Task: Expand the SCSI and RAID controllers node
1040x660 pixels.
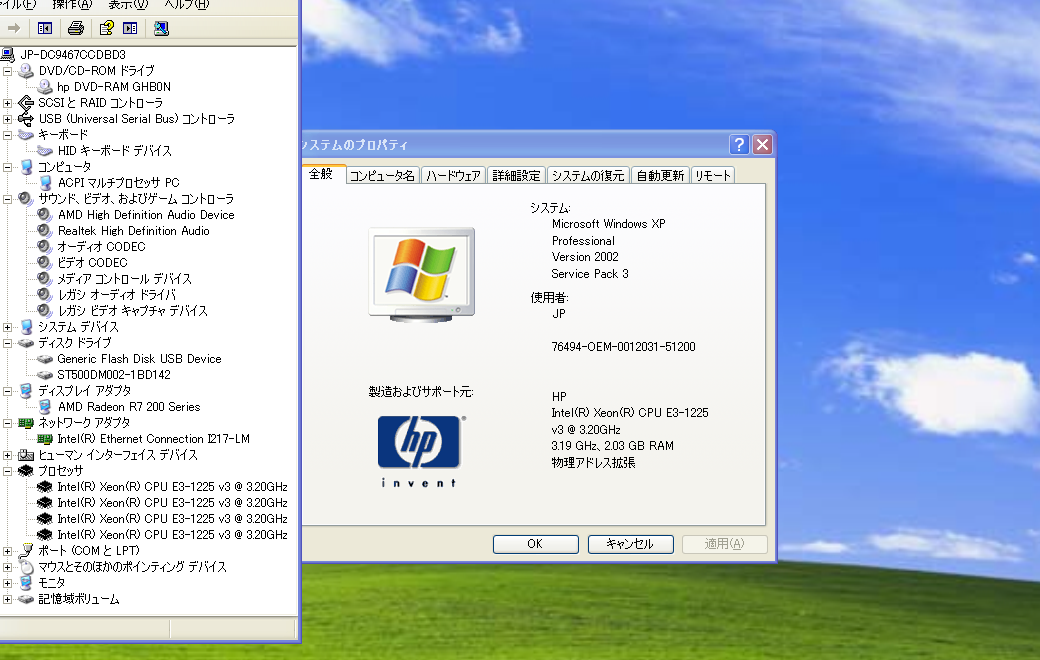Action: click(7, 103)
